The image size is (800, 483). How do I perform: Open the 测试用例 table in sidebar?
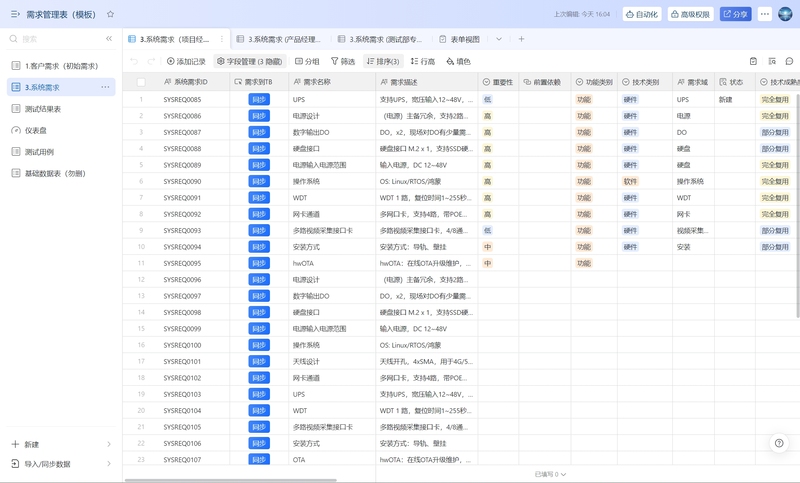(61, 151)
